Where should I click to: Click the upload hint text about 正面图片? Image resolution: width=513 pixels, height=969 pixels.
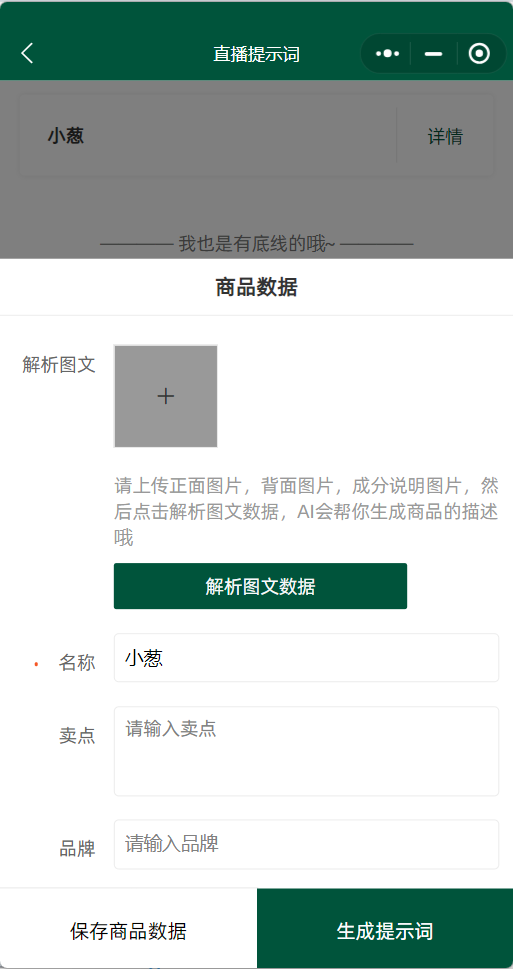click(306, 512)
